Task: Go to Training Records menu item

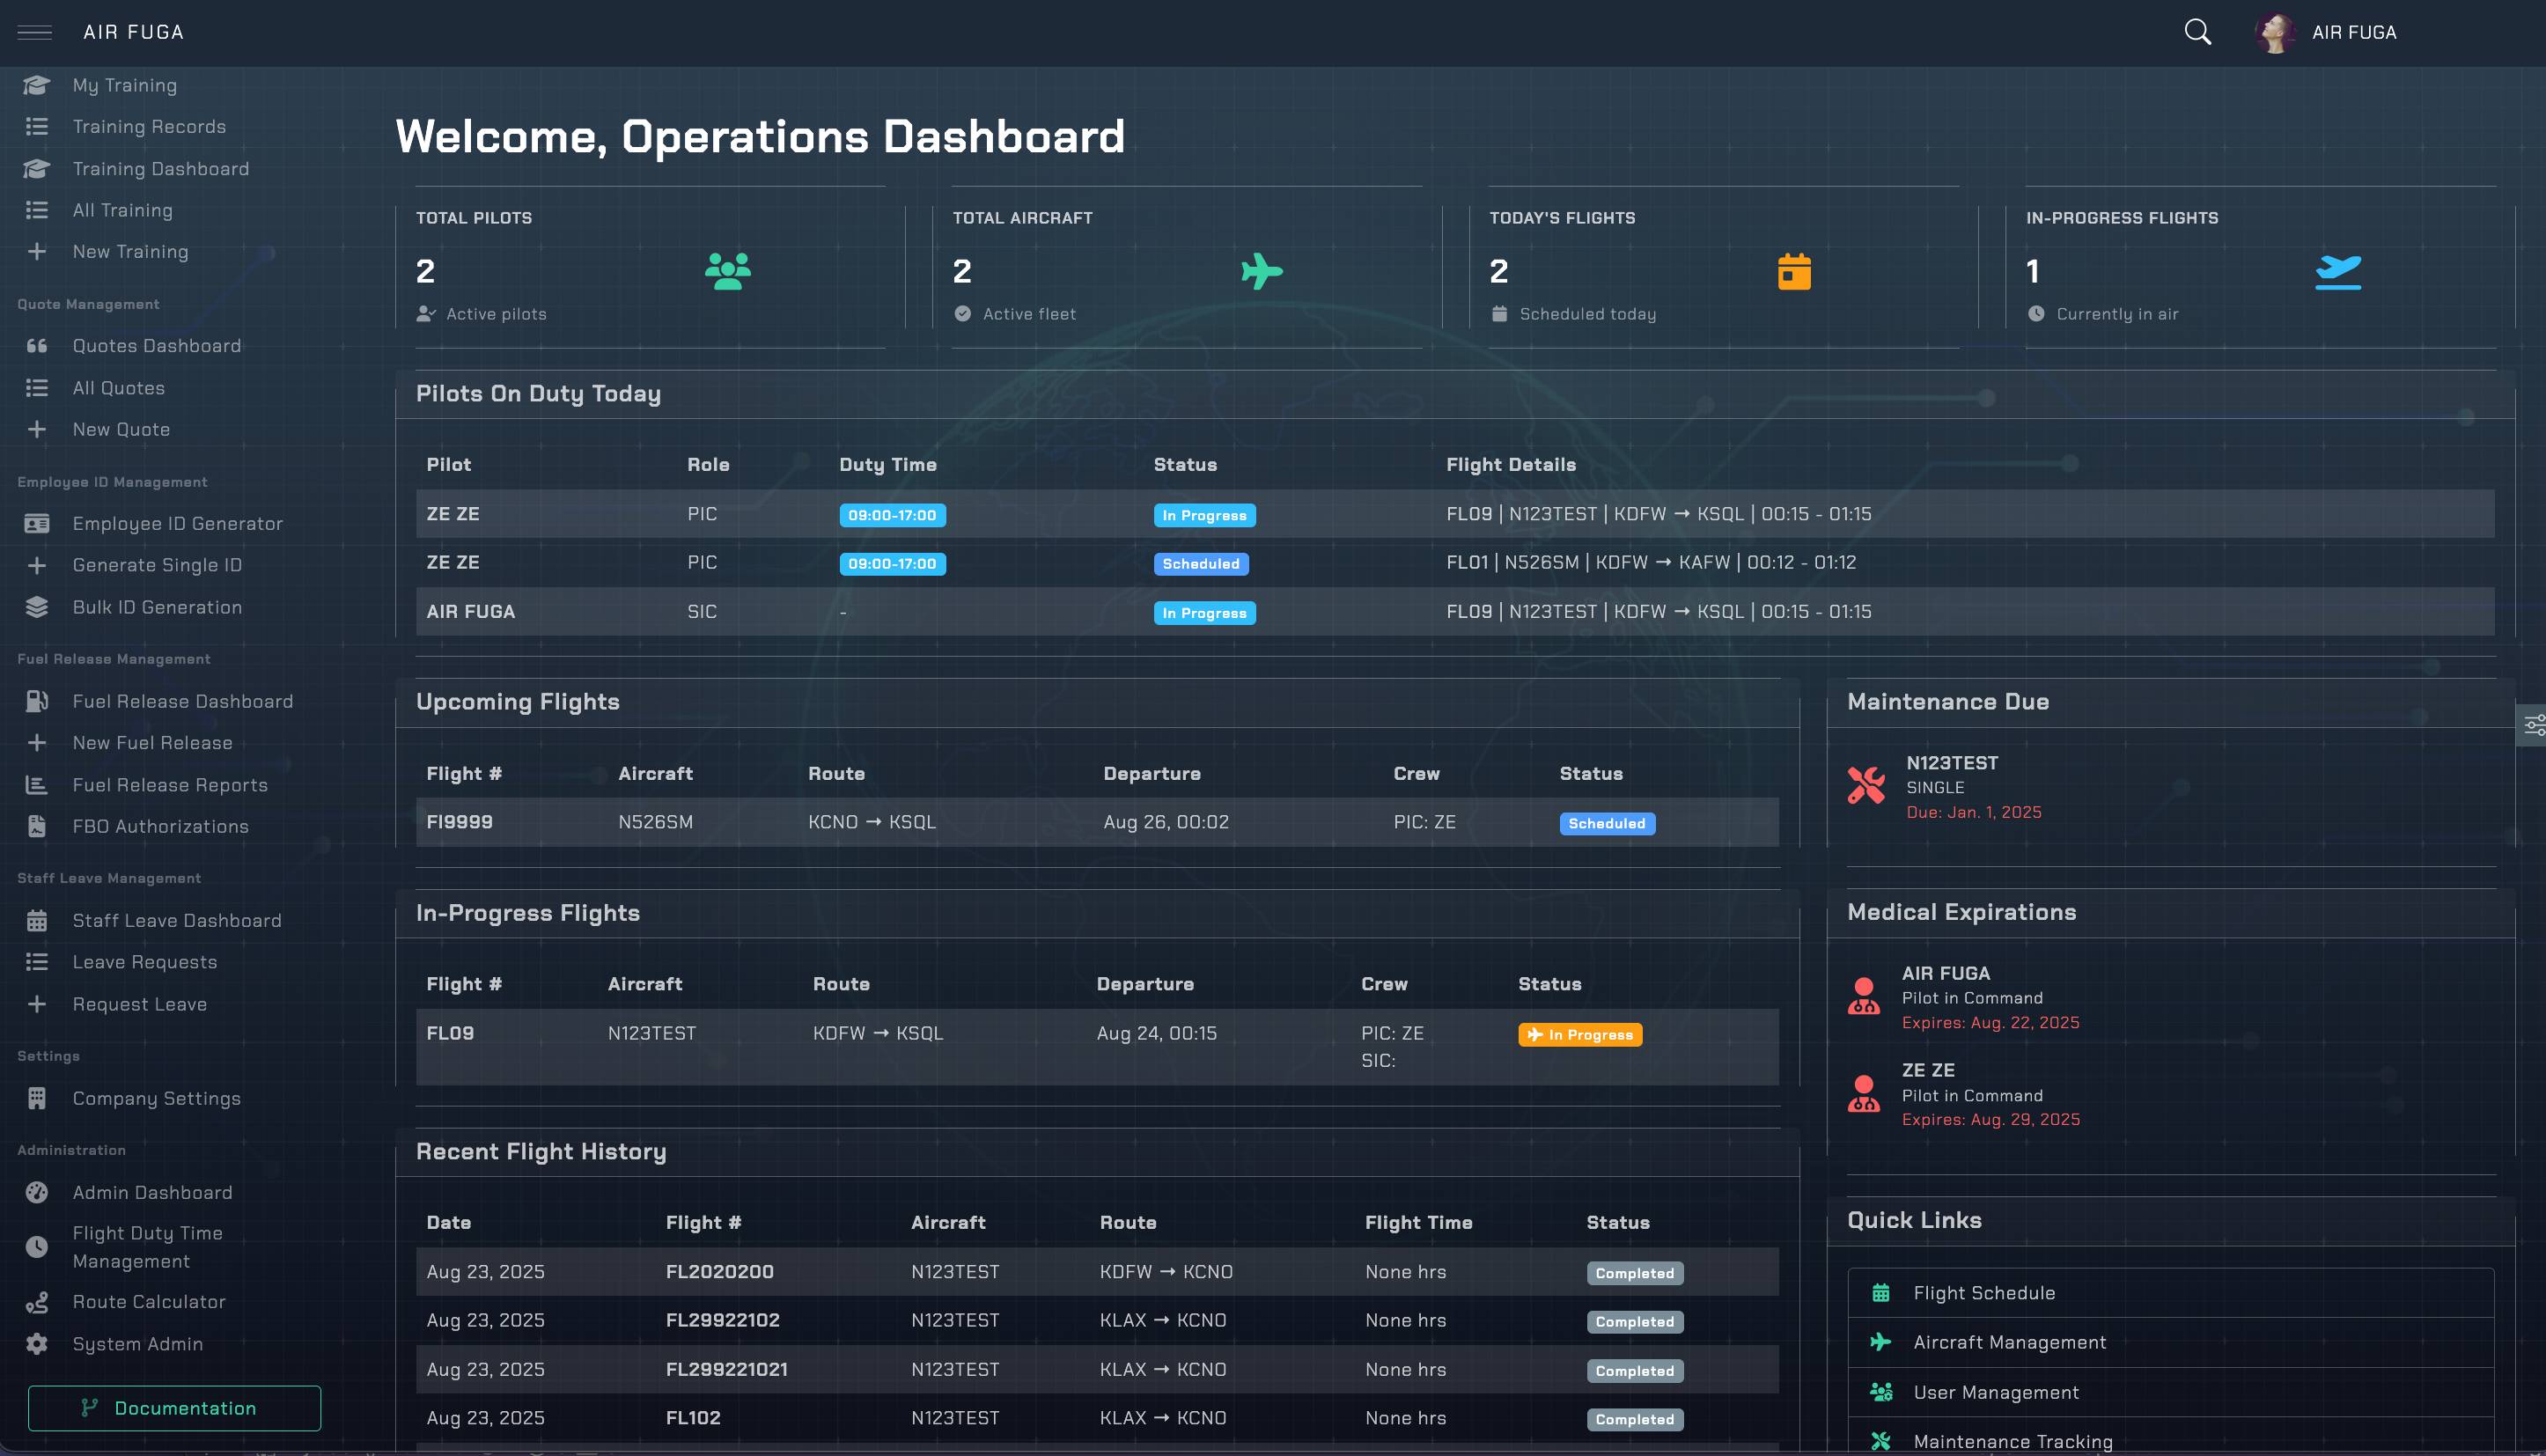Action: [x=149, y=127]
